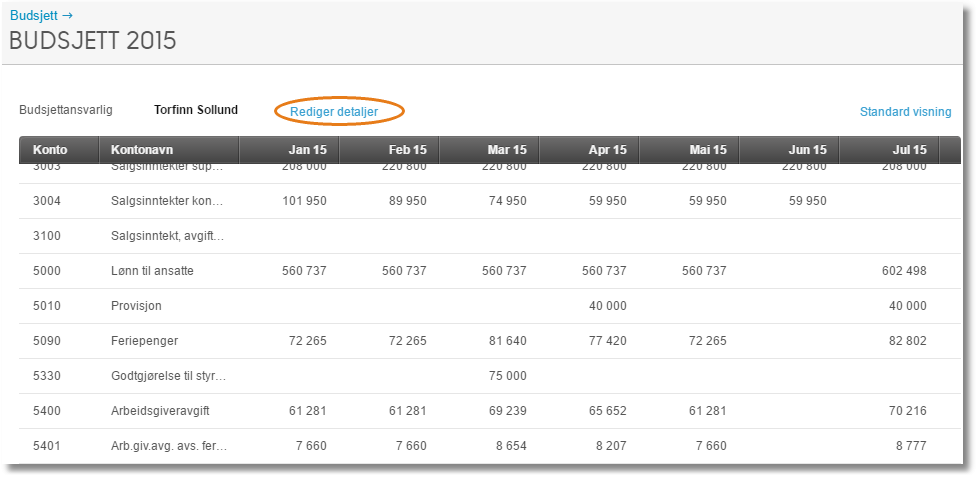This screenshot has height=478, width=977.
Task: Select the Feb 15 column header
Action: point(389,150)
